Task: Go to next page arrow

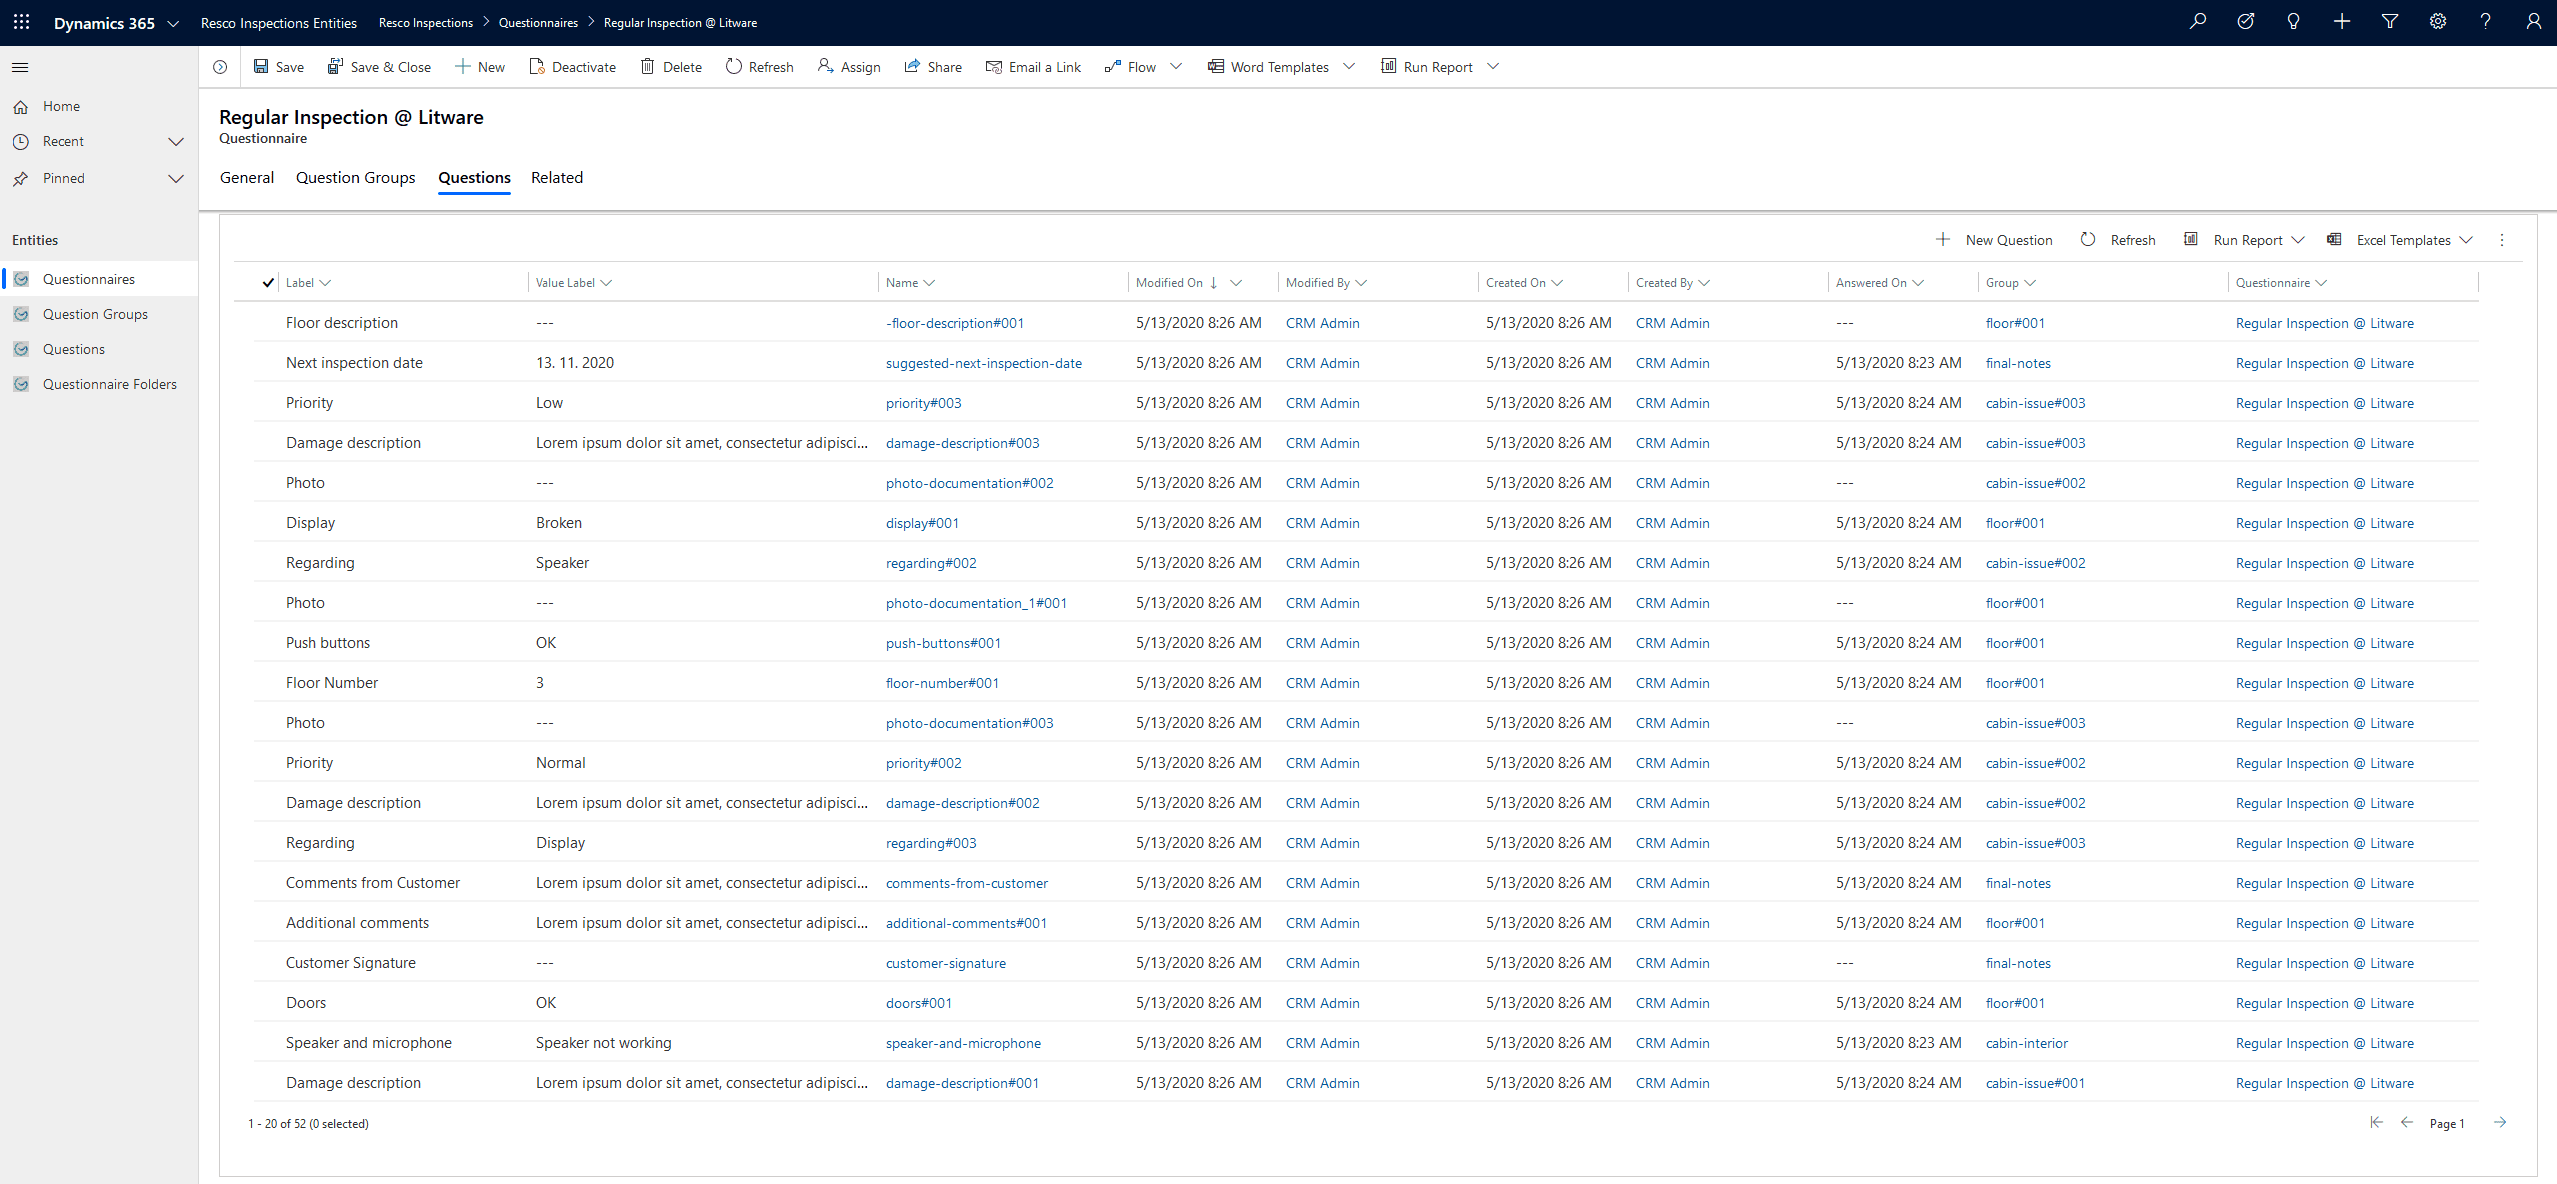Action: (x=2500, y=1123)
